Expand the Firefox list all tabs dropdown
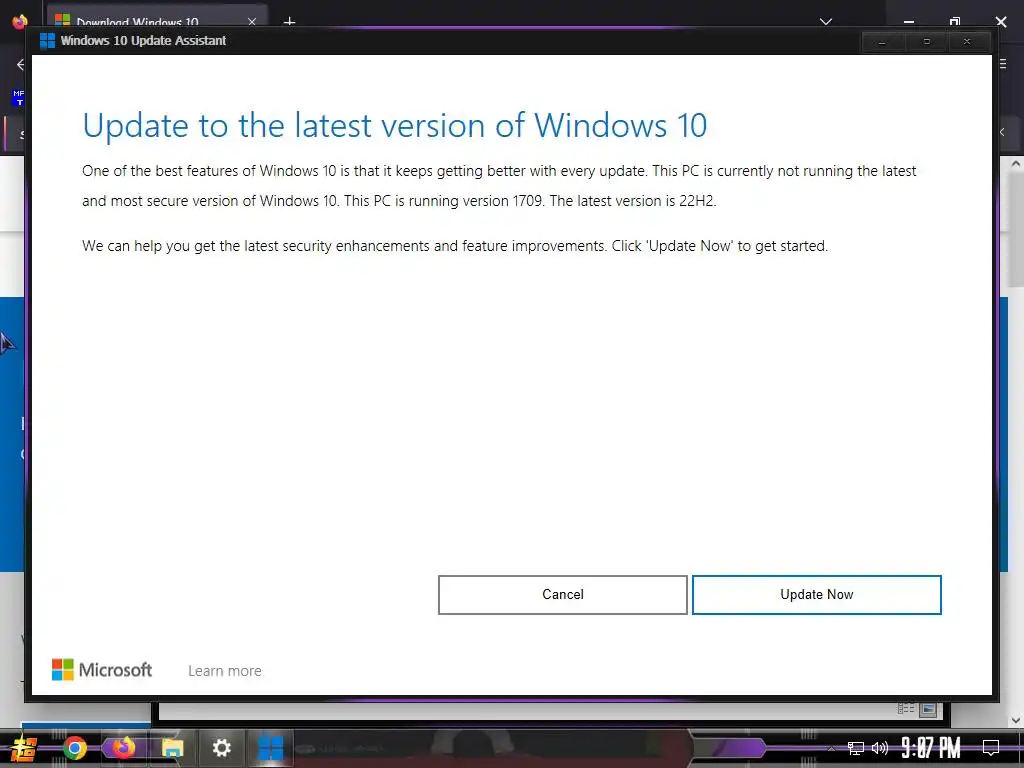Screen dimensions: 1024x768 [x=825, y=22]
